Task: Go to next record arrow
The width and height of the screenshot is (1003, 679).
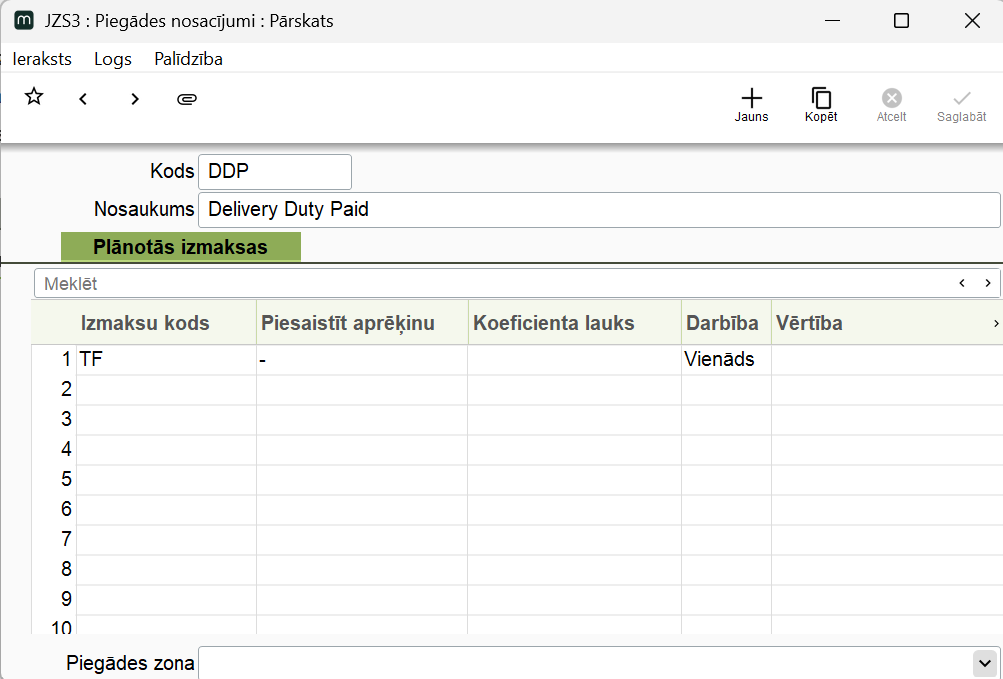Action: (x=135, y=99)
